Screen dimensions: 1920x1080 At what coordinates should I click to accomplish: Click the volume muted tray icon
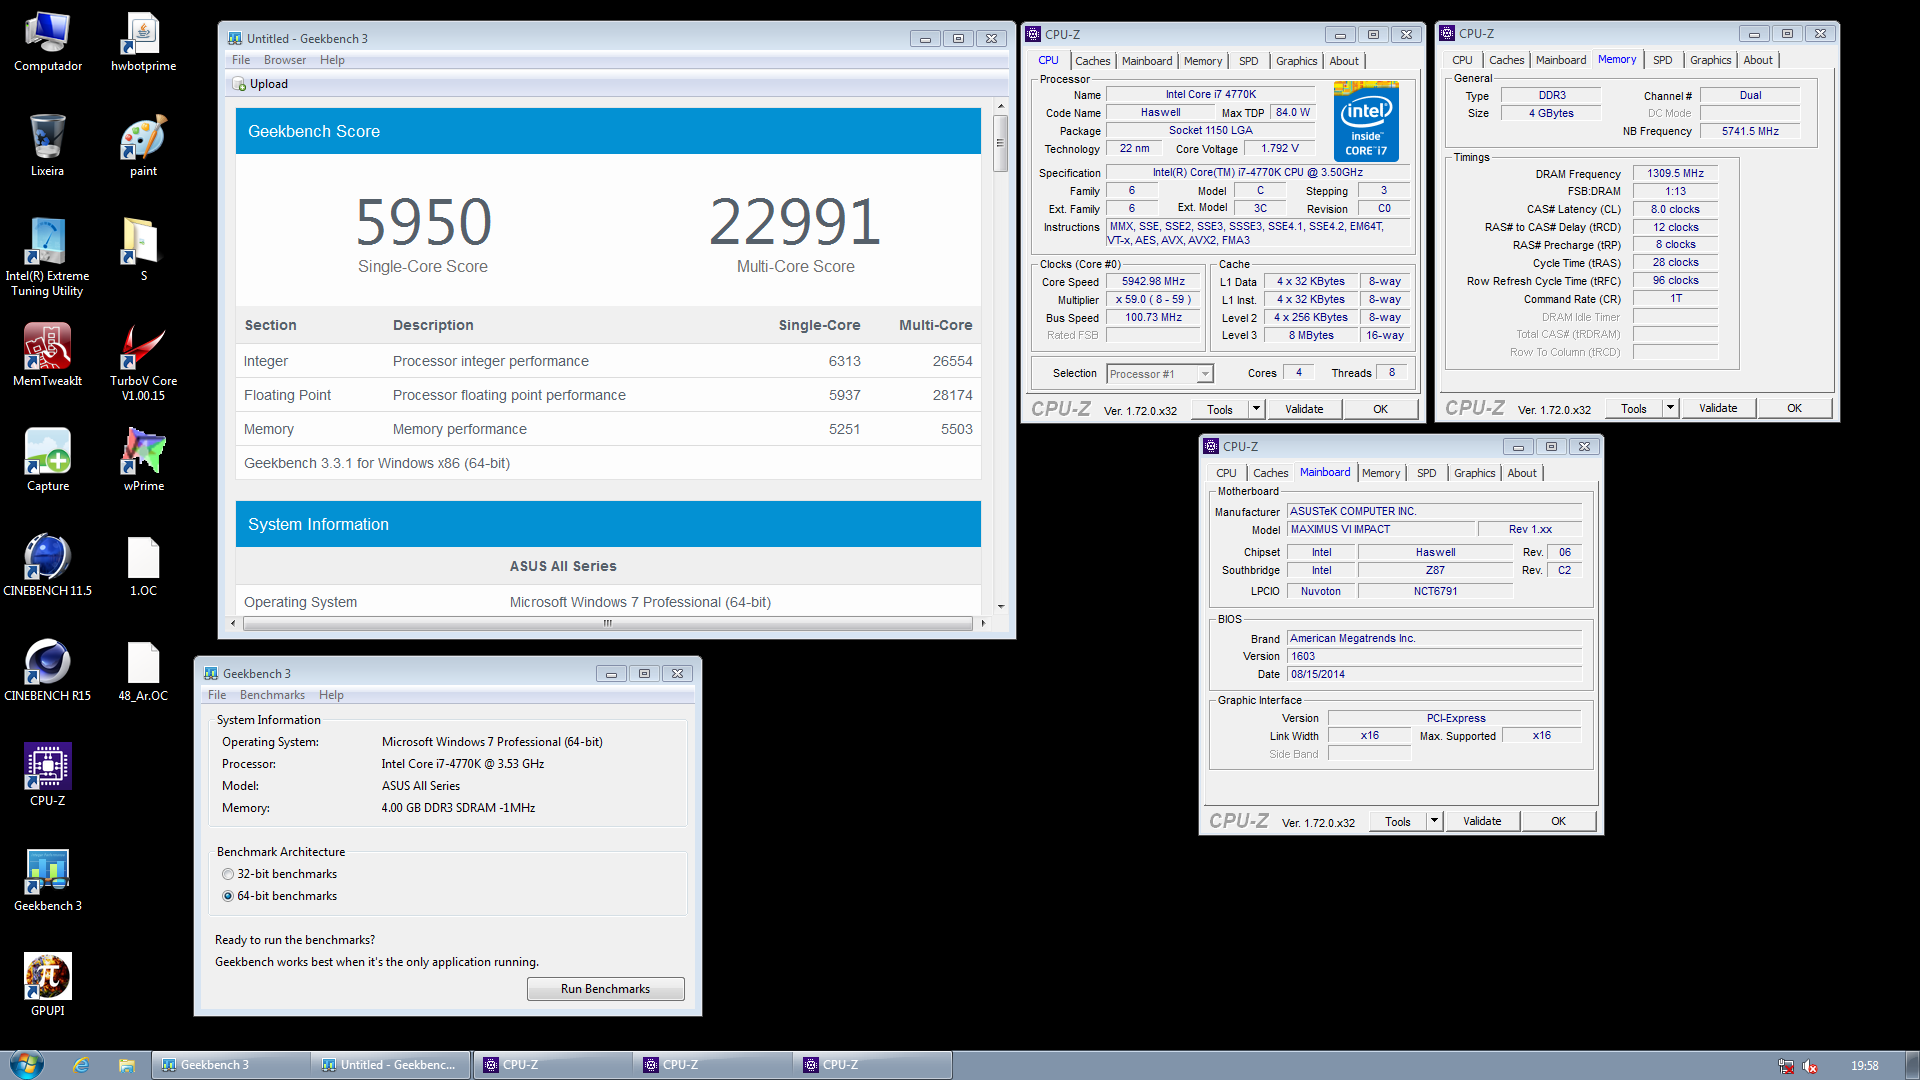click(1809, 1066)
